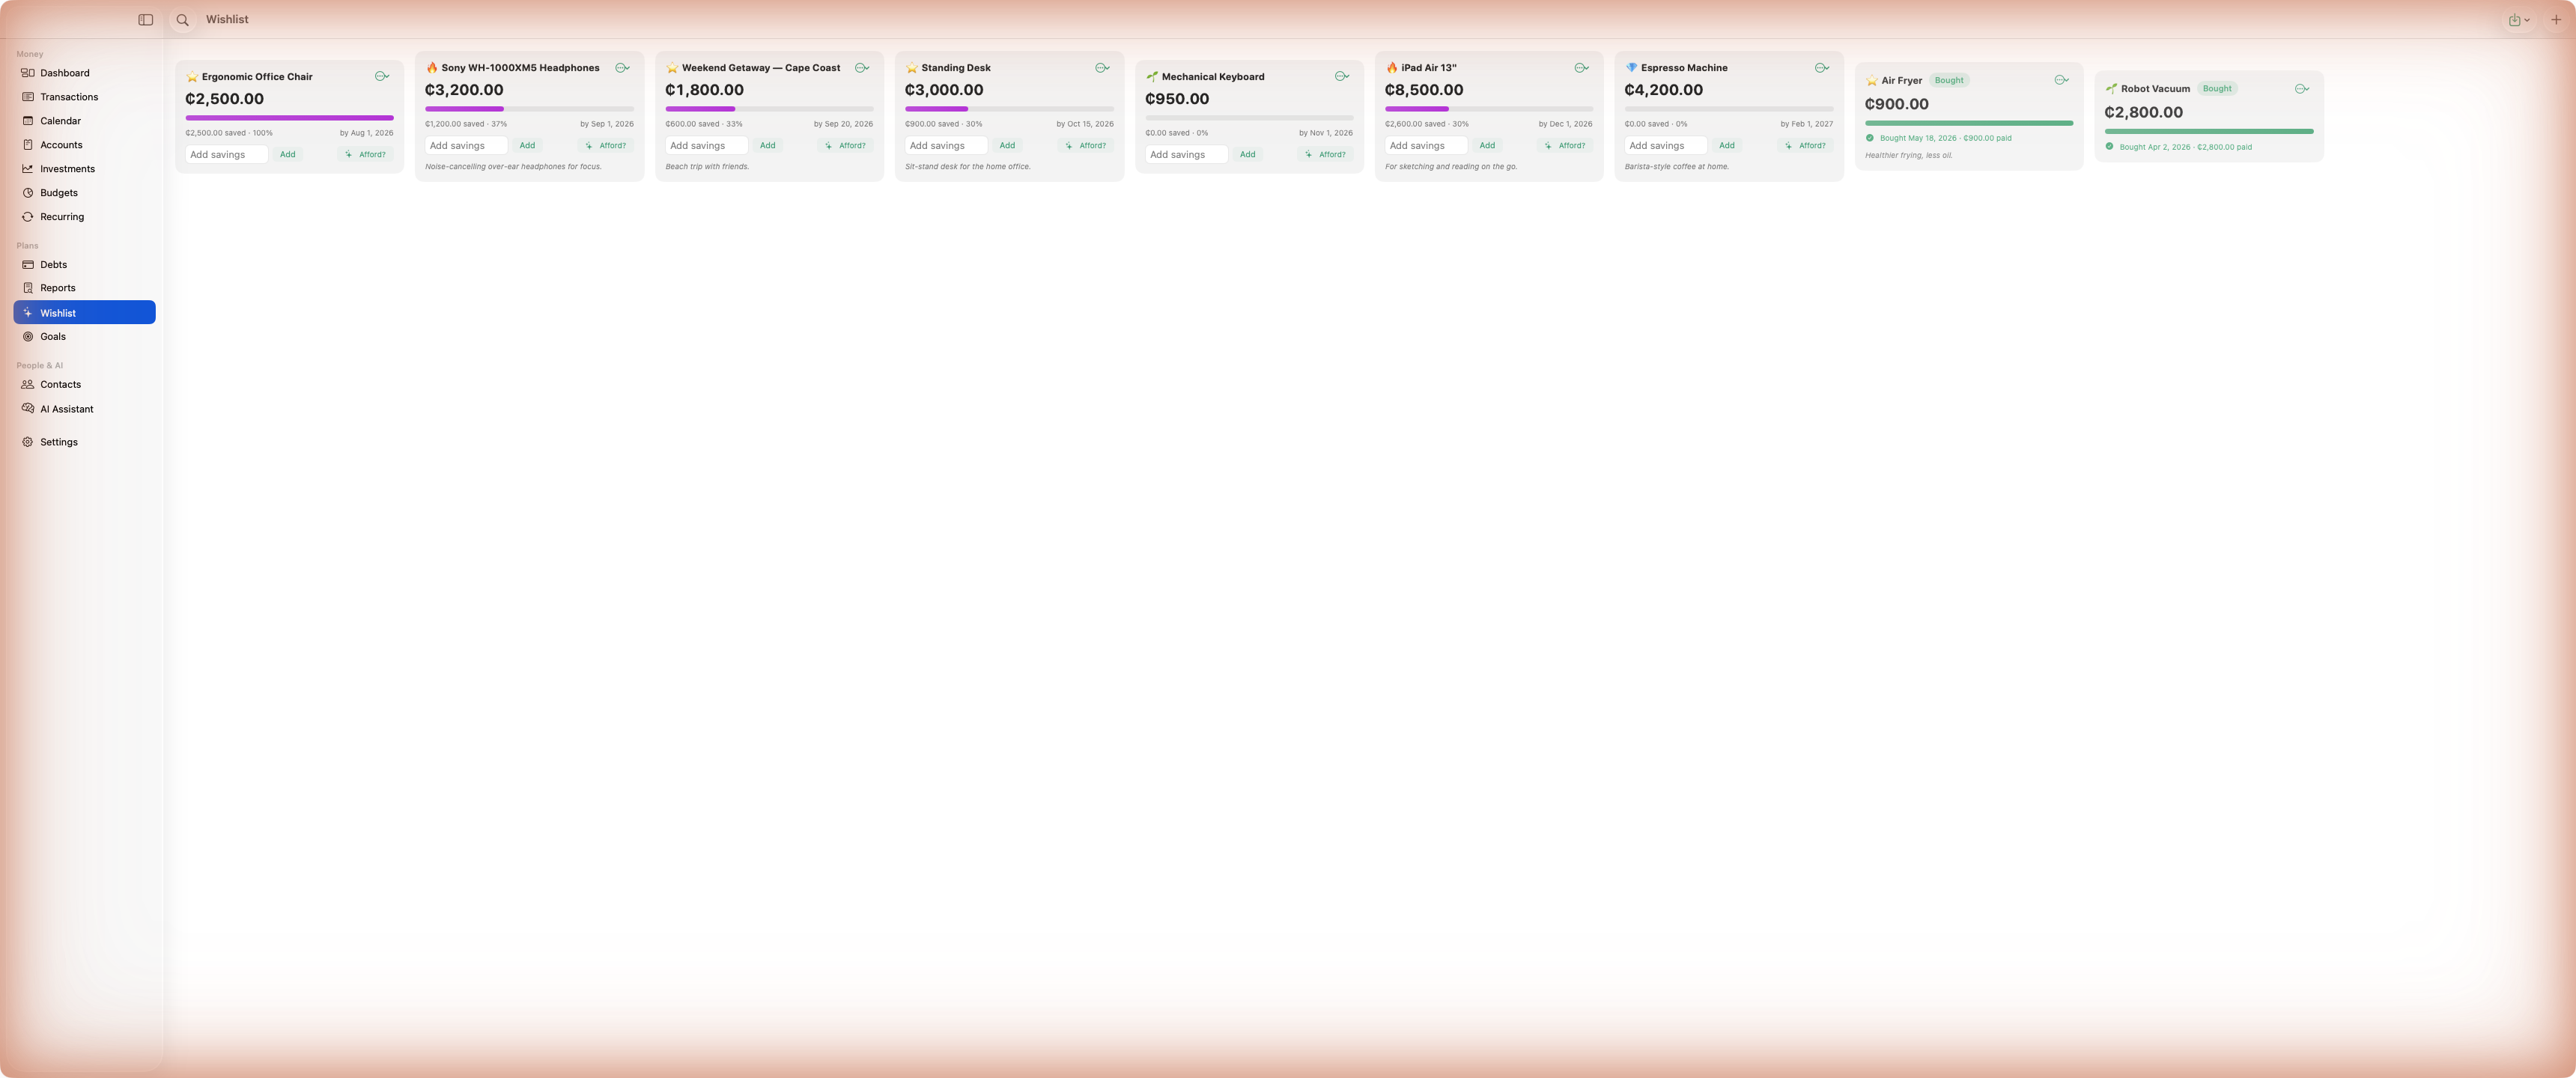Click Add button on Standing Desk card
The width and height of the screenshot is (2576, 1078).
pyautogui.click(x=1007, y=146)
